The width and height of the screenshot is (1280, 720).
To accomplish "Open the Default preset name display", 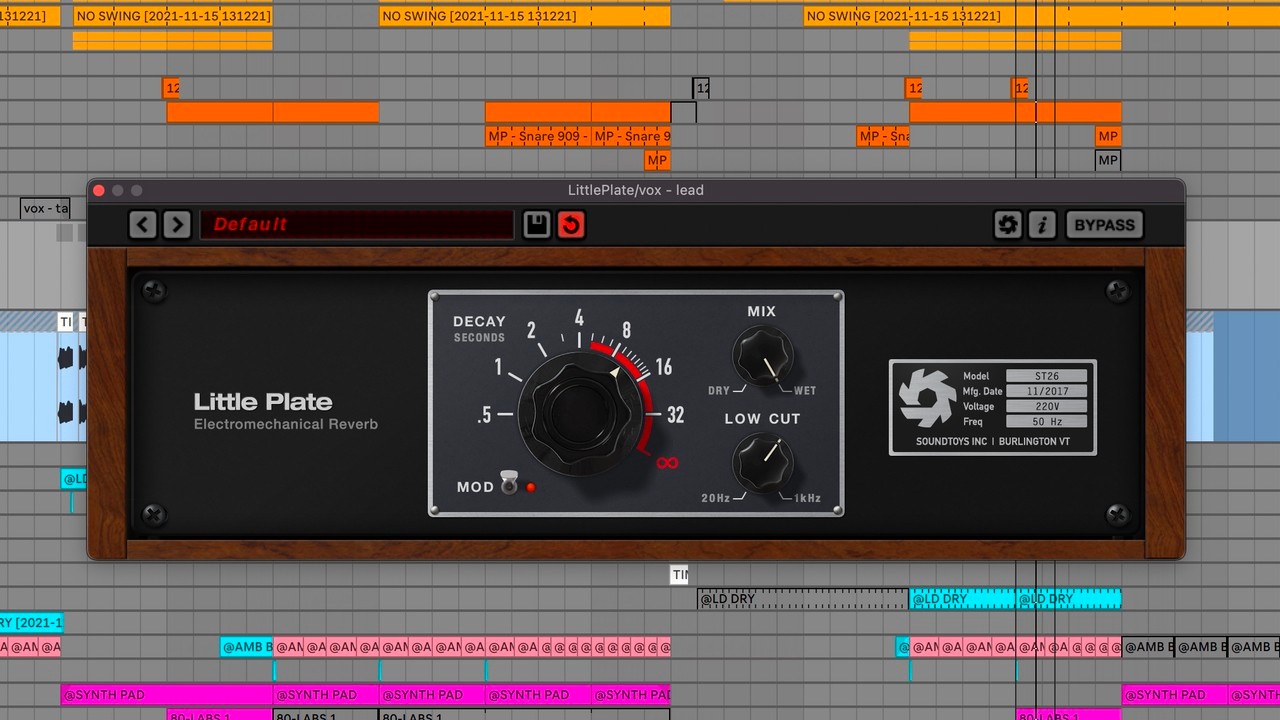I will 357,224.
